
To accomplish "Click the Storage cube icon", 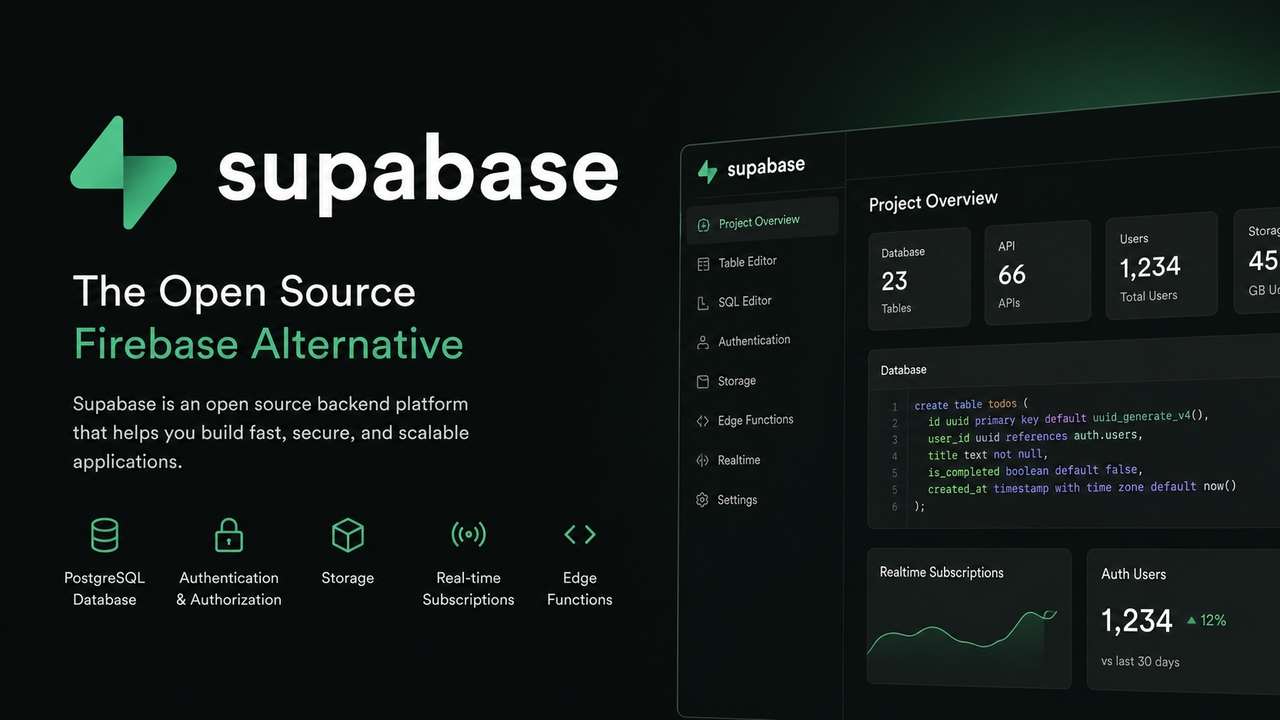I will click(348, 535).
